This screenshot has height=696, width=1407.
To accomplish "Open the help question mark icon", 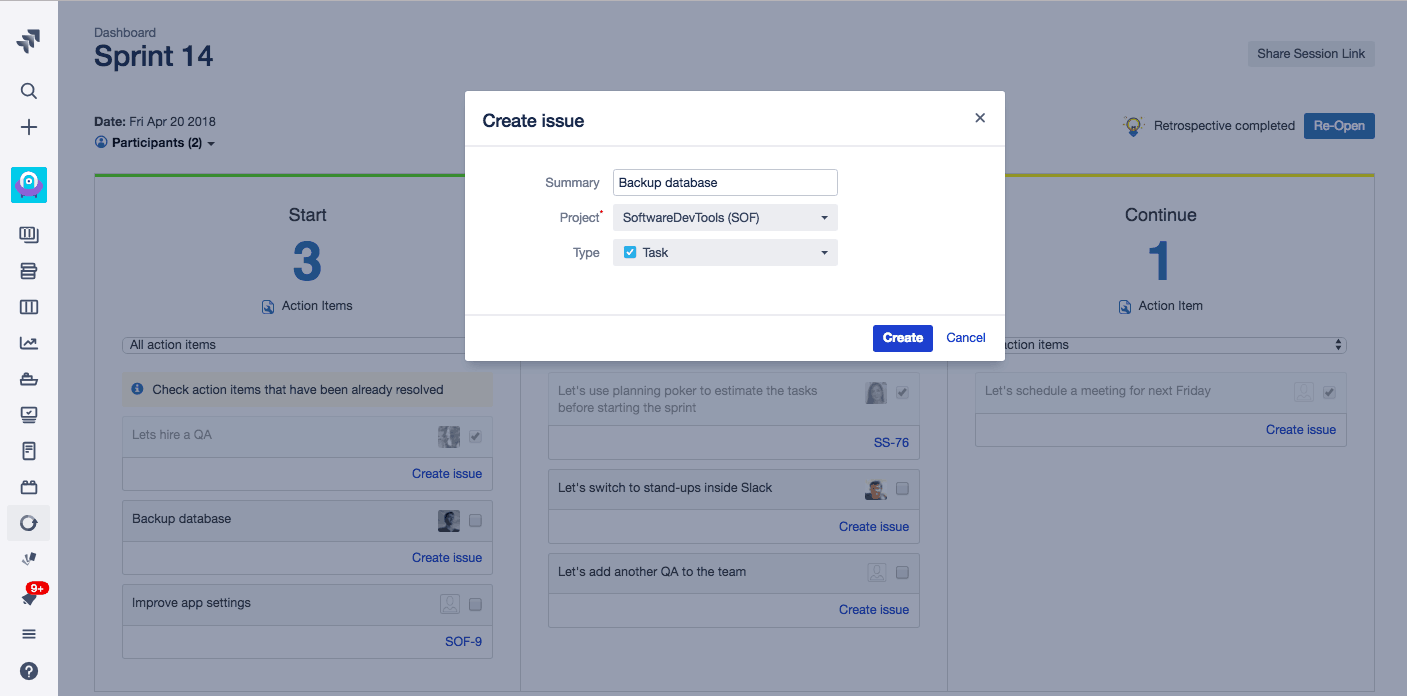I will 28,670.
